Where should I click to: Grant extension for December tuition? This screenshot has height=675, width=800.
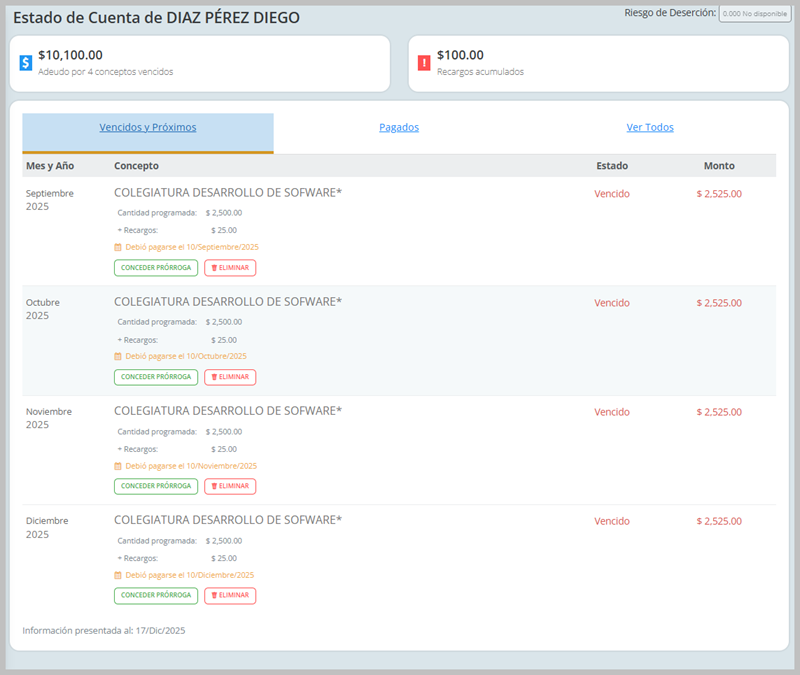(156, 595)
